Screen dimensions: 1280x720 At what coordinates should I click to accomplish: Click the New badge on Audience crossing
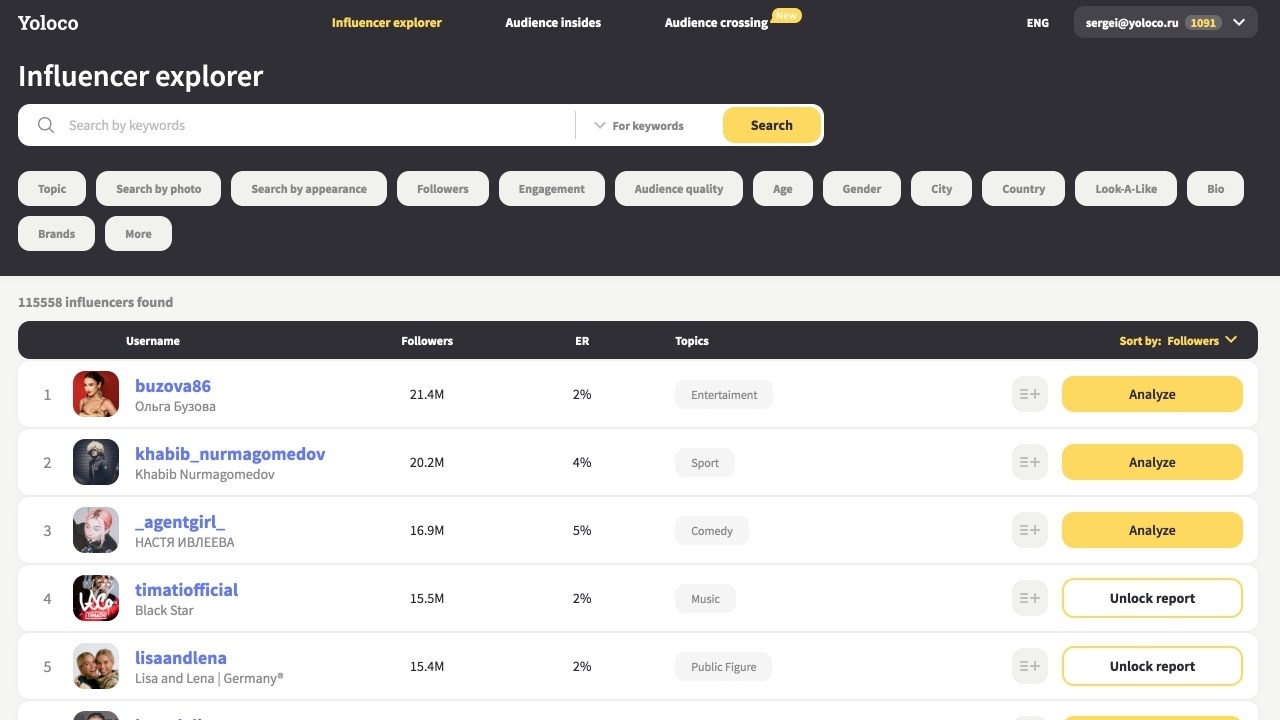787,15
